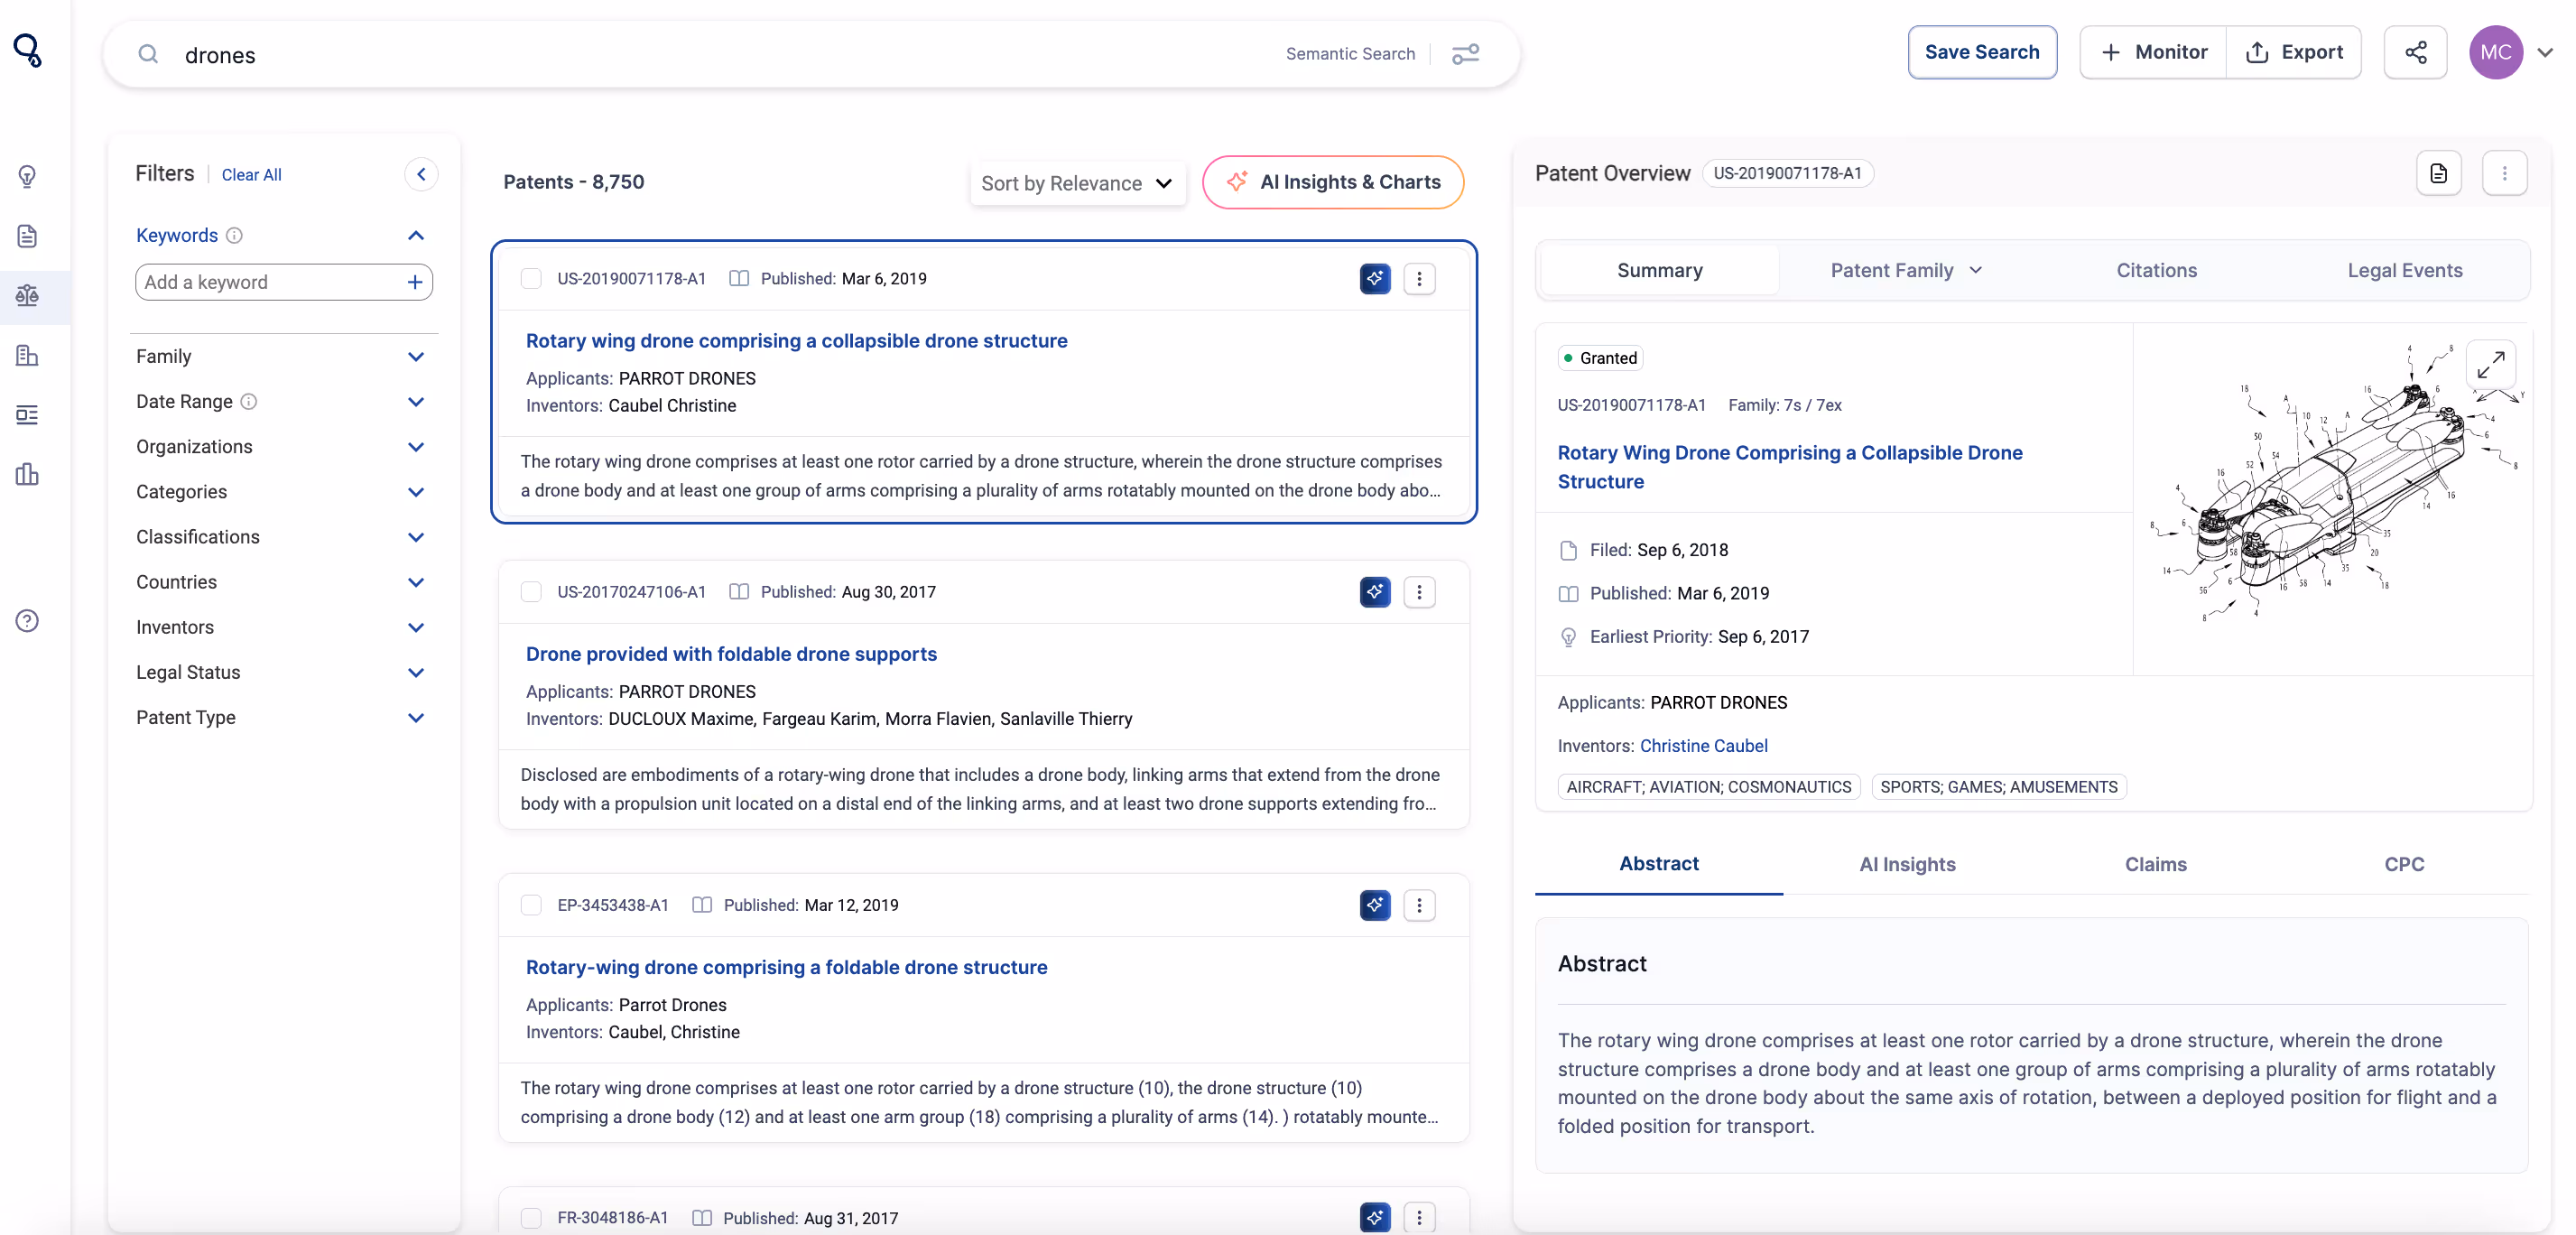Click the Monitor button

pos(2153,52)
